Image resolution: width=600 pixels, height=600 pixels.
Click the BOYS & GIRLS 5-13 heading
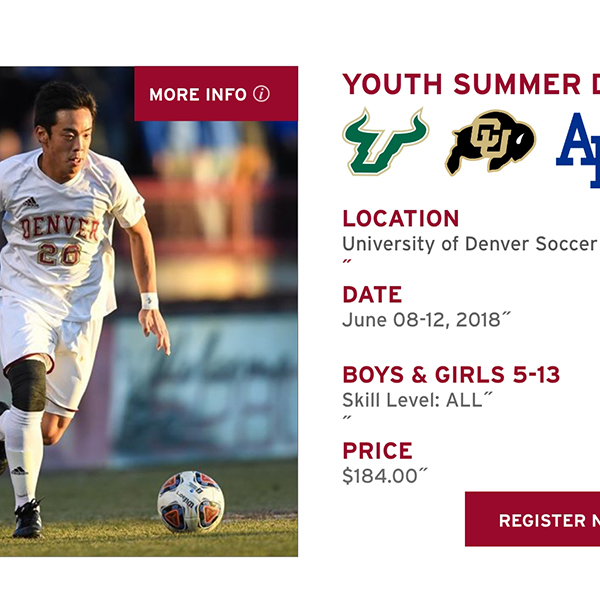pyautogui.click(x=451, y=375)
